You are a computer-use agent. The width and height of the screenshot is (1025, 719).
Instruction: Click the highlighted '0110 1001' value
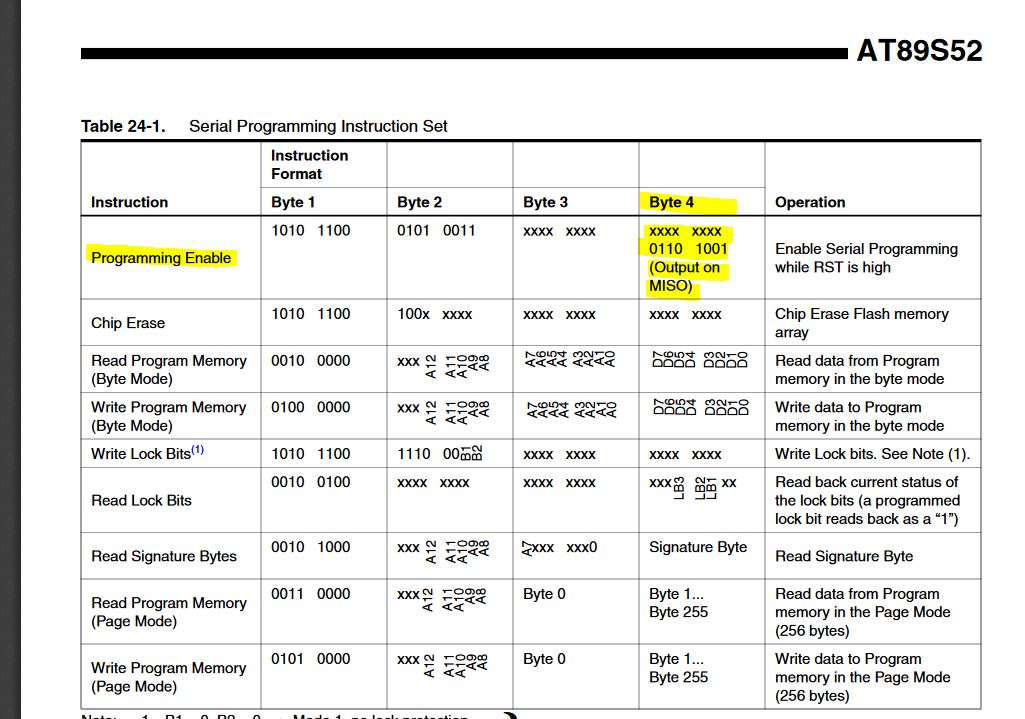[x=688, y=249]
